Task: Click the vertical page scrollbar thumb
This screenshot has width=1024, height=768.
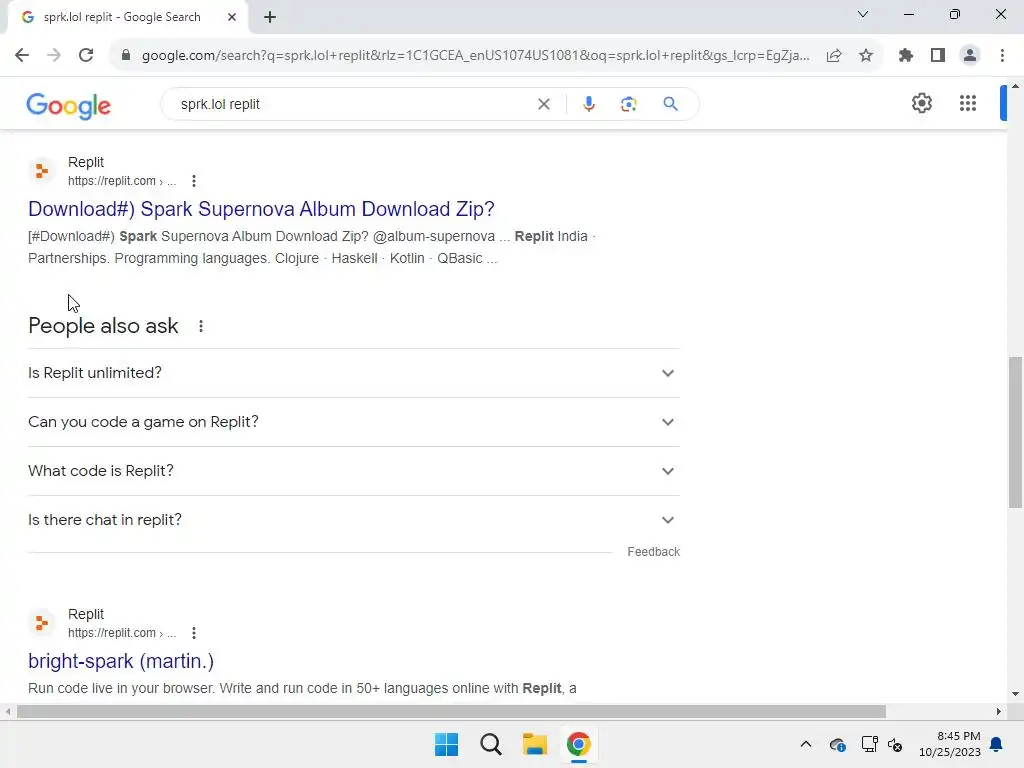Action: (1015, 432)
